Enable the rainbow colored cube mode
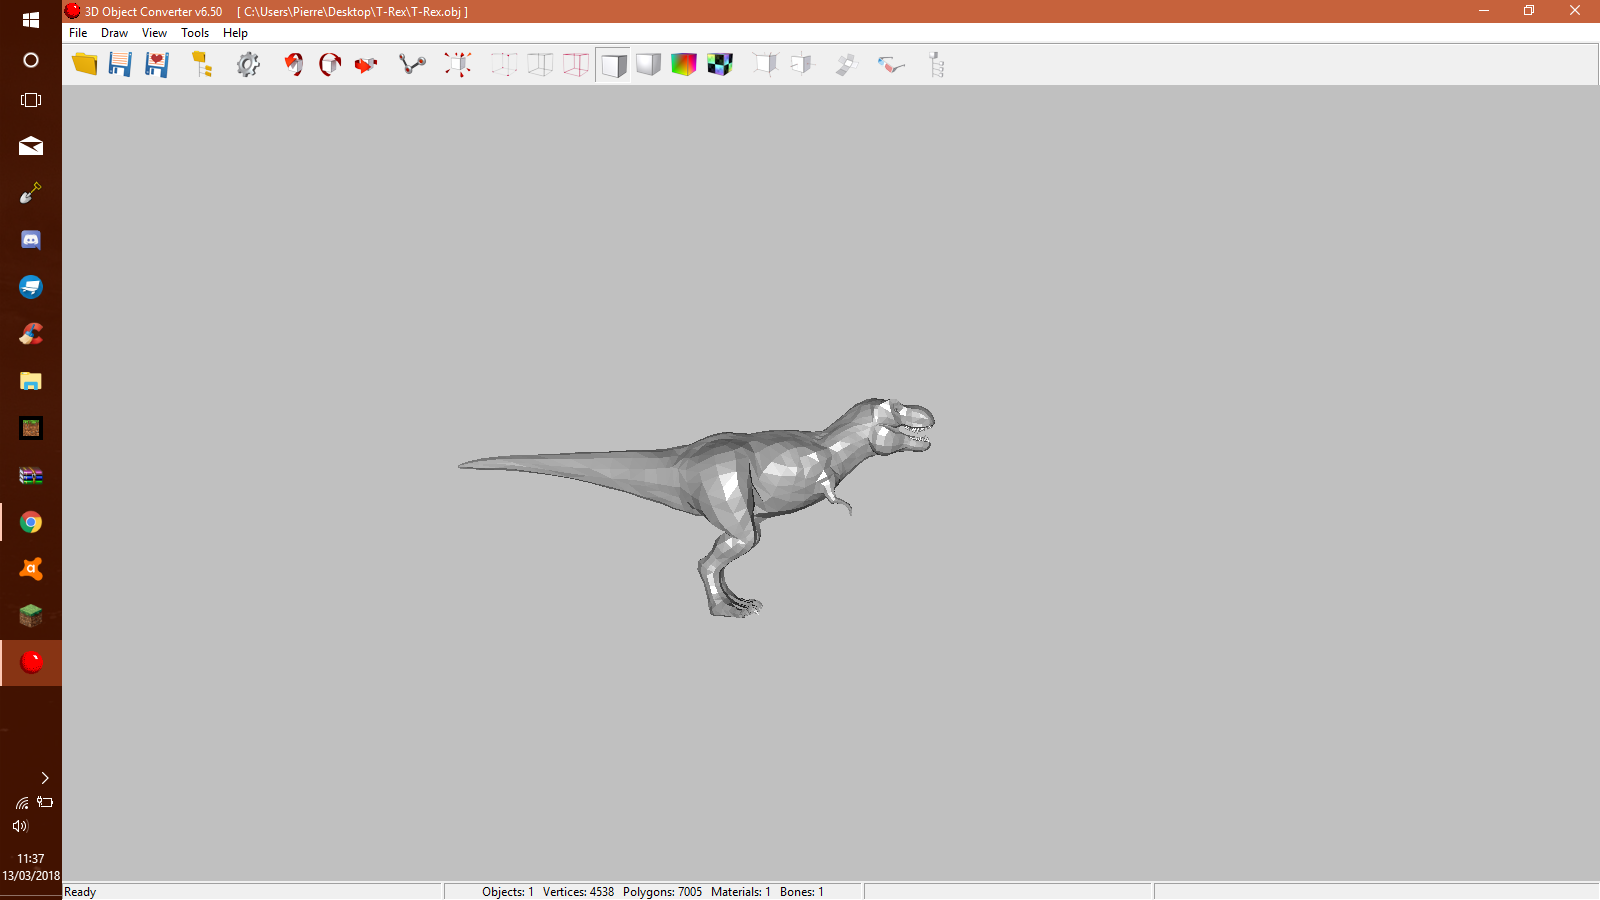The height and width of the screenshot is (900, 1600). click(684, 65)
